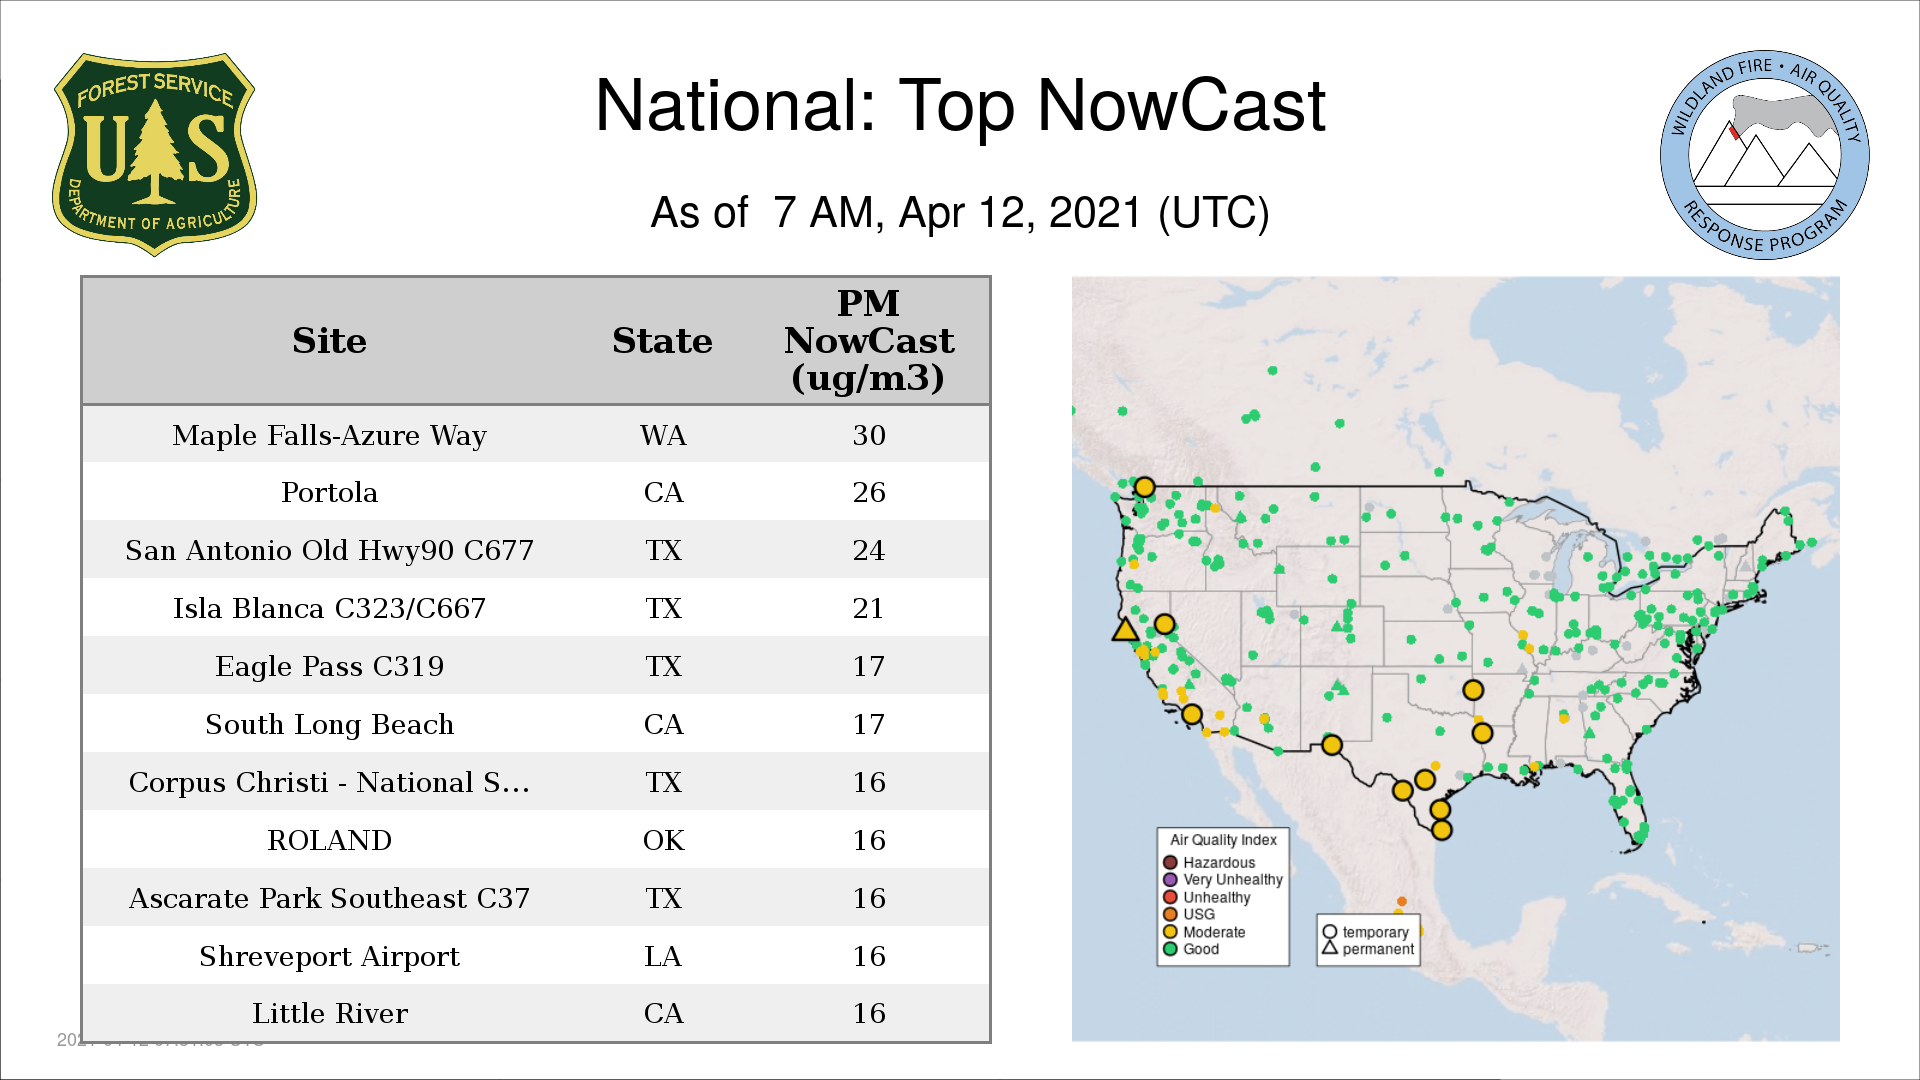Click the Moderate yellow legend dot

[1170, 932]
